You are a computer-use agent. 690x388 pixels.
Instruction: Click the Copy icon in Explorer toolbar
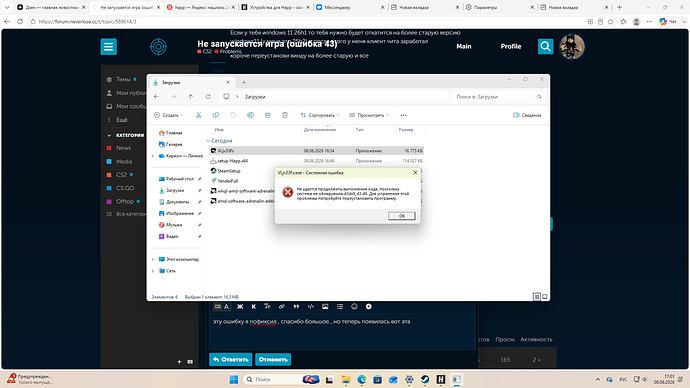tap(216, 115)
